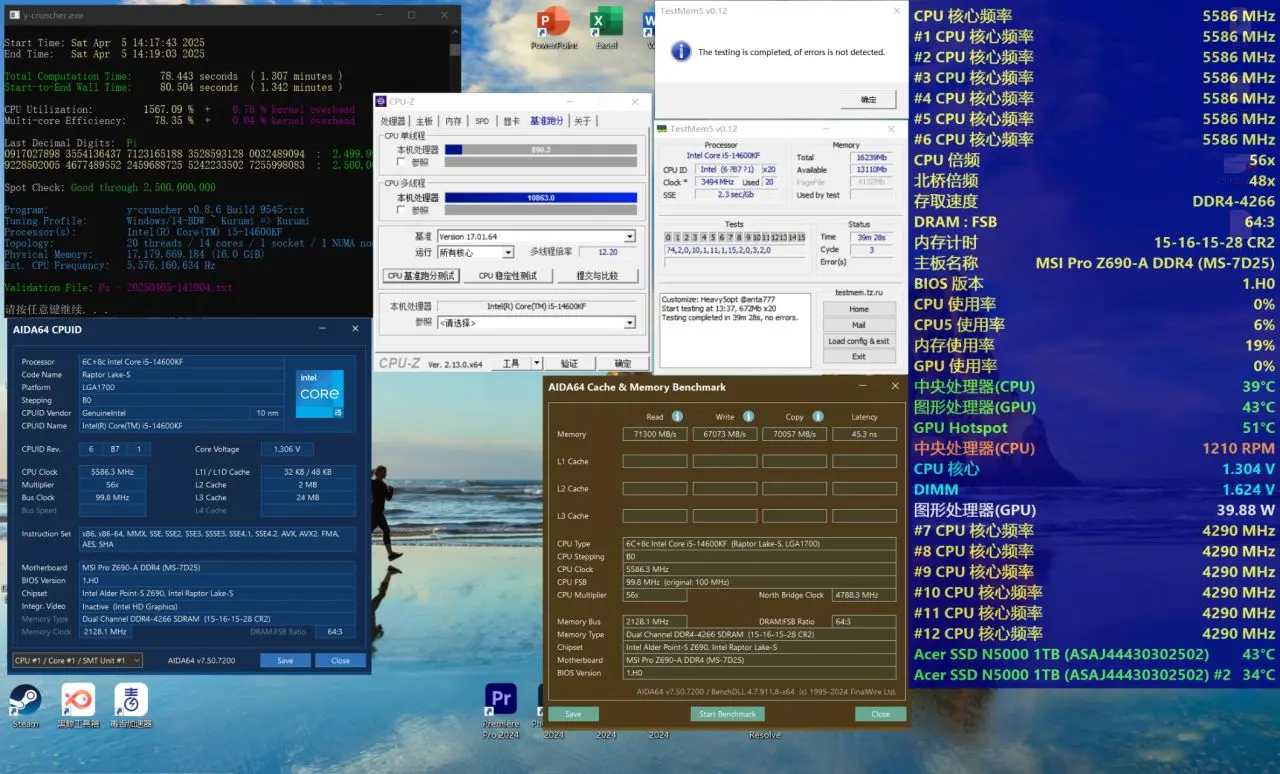
Task: Toggle multi-thread 参照 checkbox in CPU-Z
Action: [401, 210]
